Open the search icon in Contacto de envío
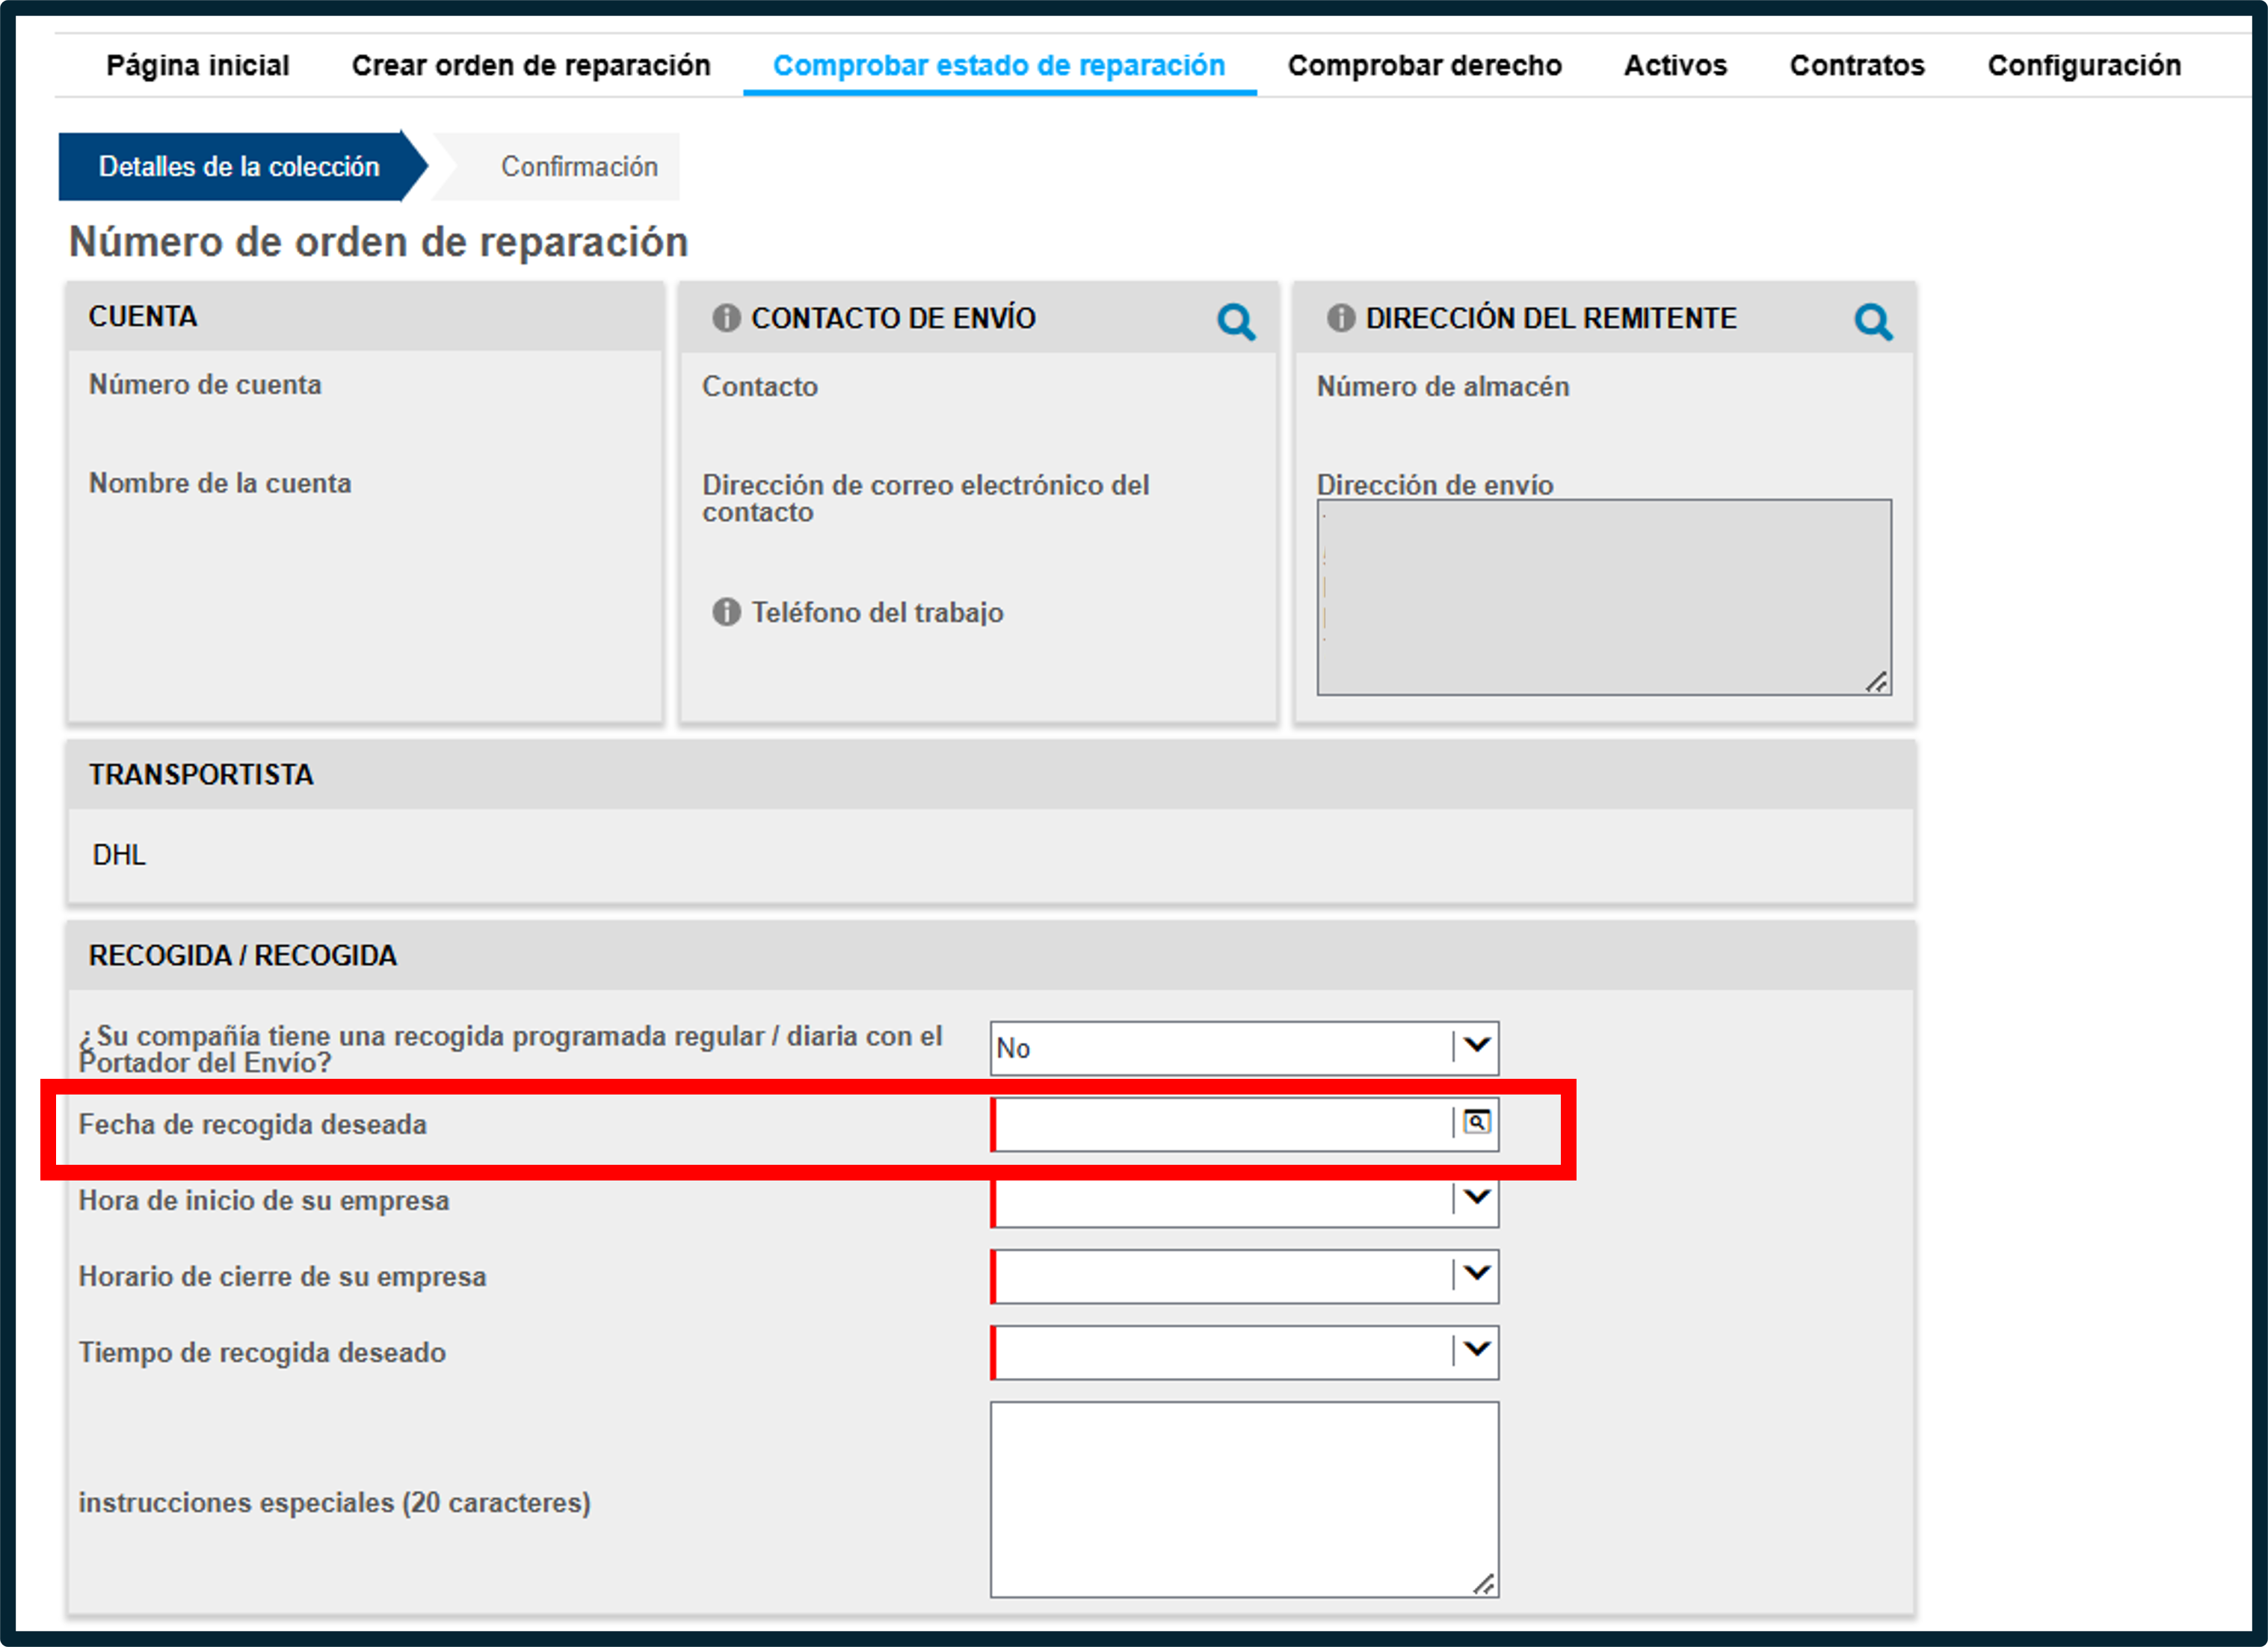The height and width of the screenshot is (1647, 2268). tap(1236, 322)
